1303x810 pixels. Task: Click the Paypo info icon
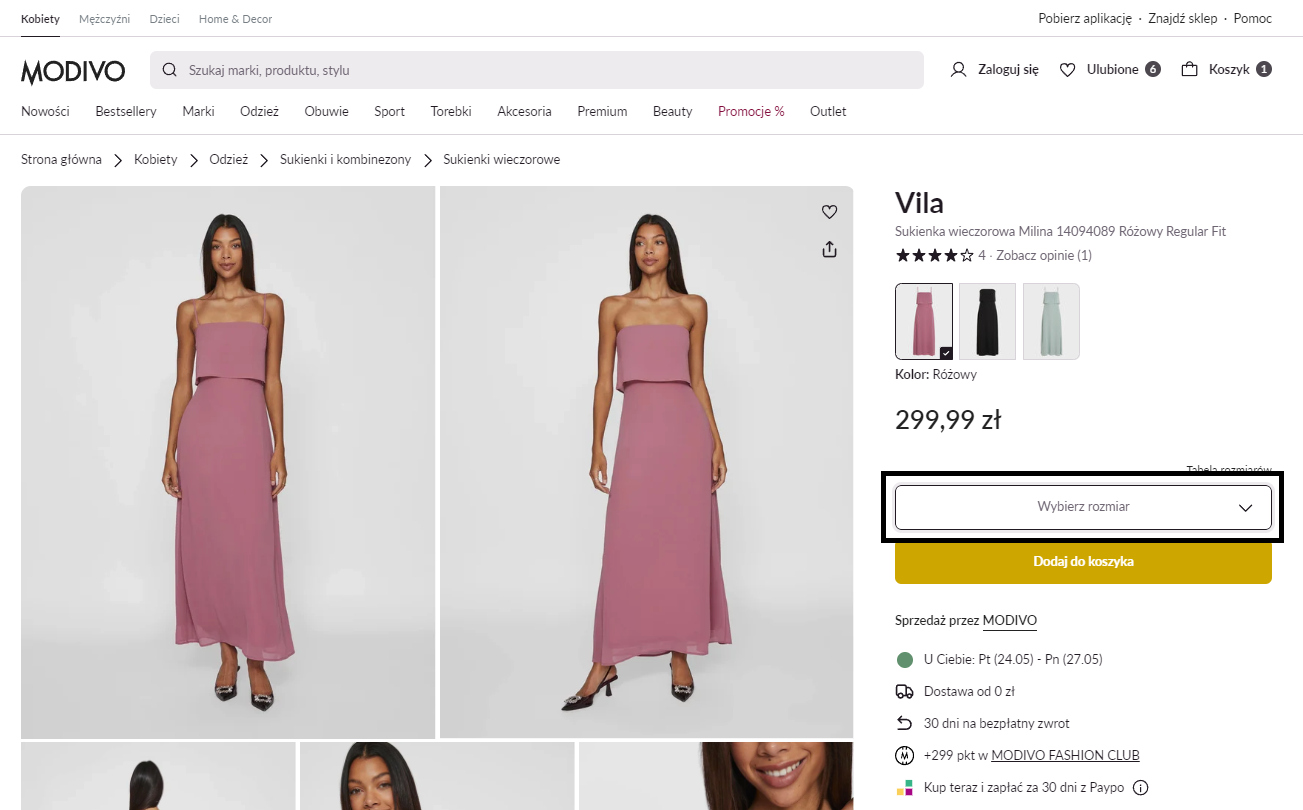click(1139, 788)
